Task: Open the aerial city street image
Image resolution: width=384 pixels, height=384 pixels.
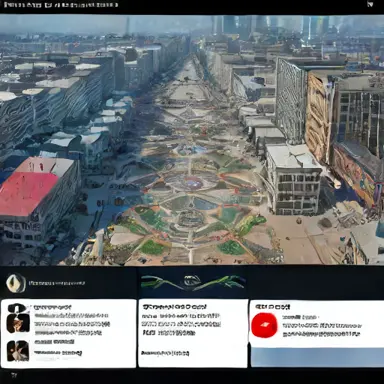Action: [192, 140]
